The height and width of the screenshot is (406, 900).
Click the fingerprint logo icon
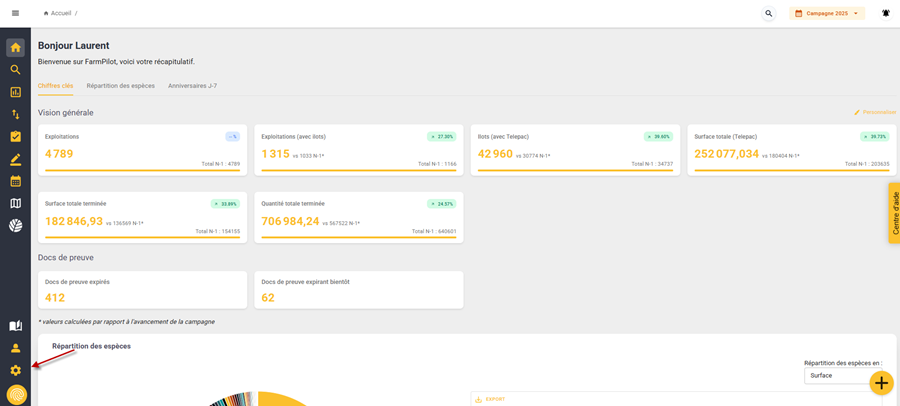(x=15, y=395)
